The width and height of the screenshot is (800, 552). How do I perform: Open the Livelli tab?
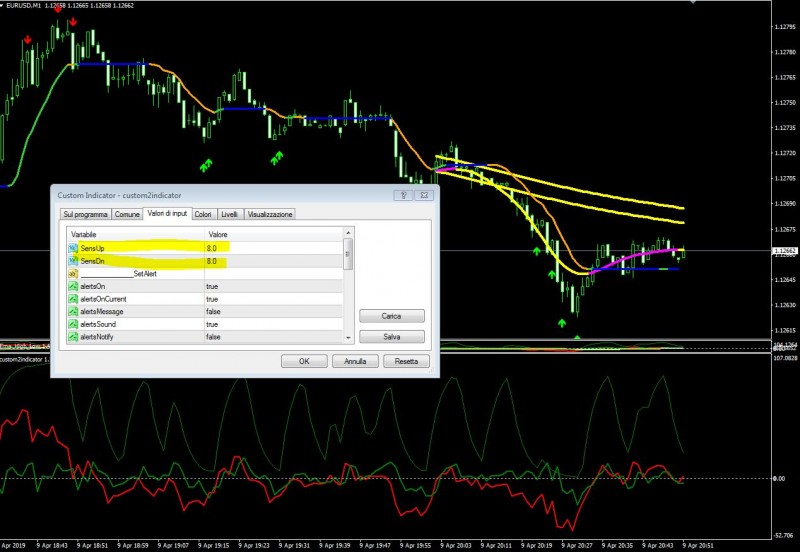tap(230, 214)
